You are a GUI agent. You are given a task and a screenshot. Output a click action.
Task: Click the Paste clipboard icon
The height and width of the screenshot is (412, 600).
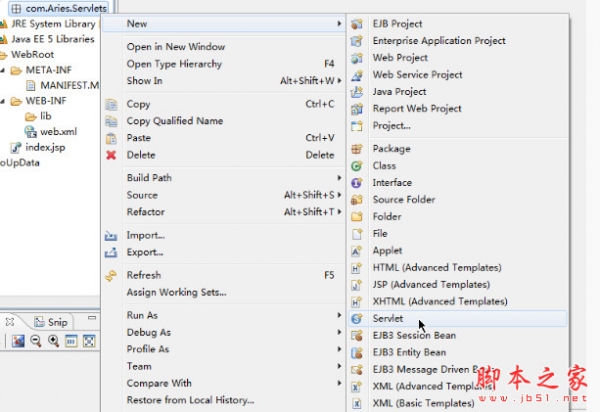(111, 138)
